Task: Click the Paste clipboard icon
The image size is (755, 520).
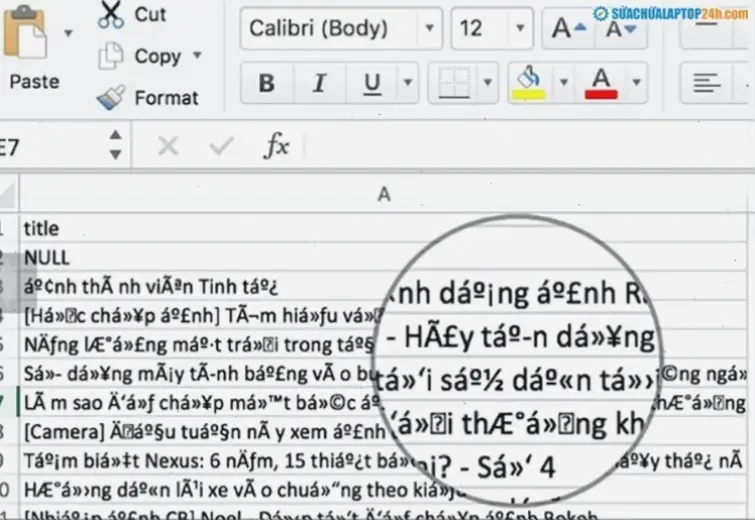Action: (x=24, y=32)
